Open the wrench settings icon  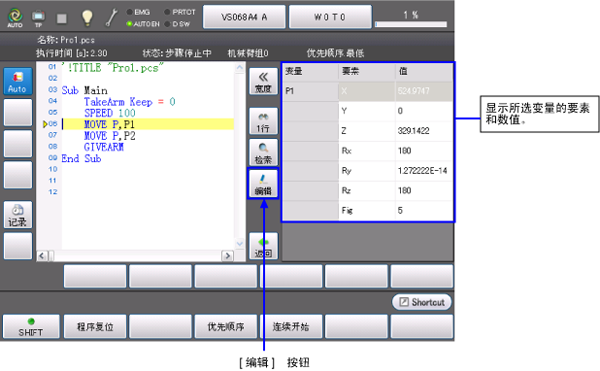pyautogui.click(x=111, y=18)
